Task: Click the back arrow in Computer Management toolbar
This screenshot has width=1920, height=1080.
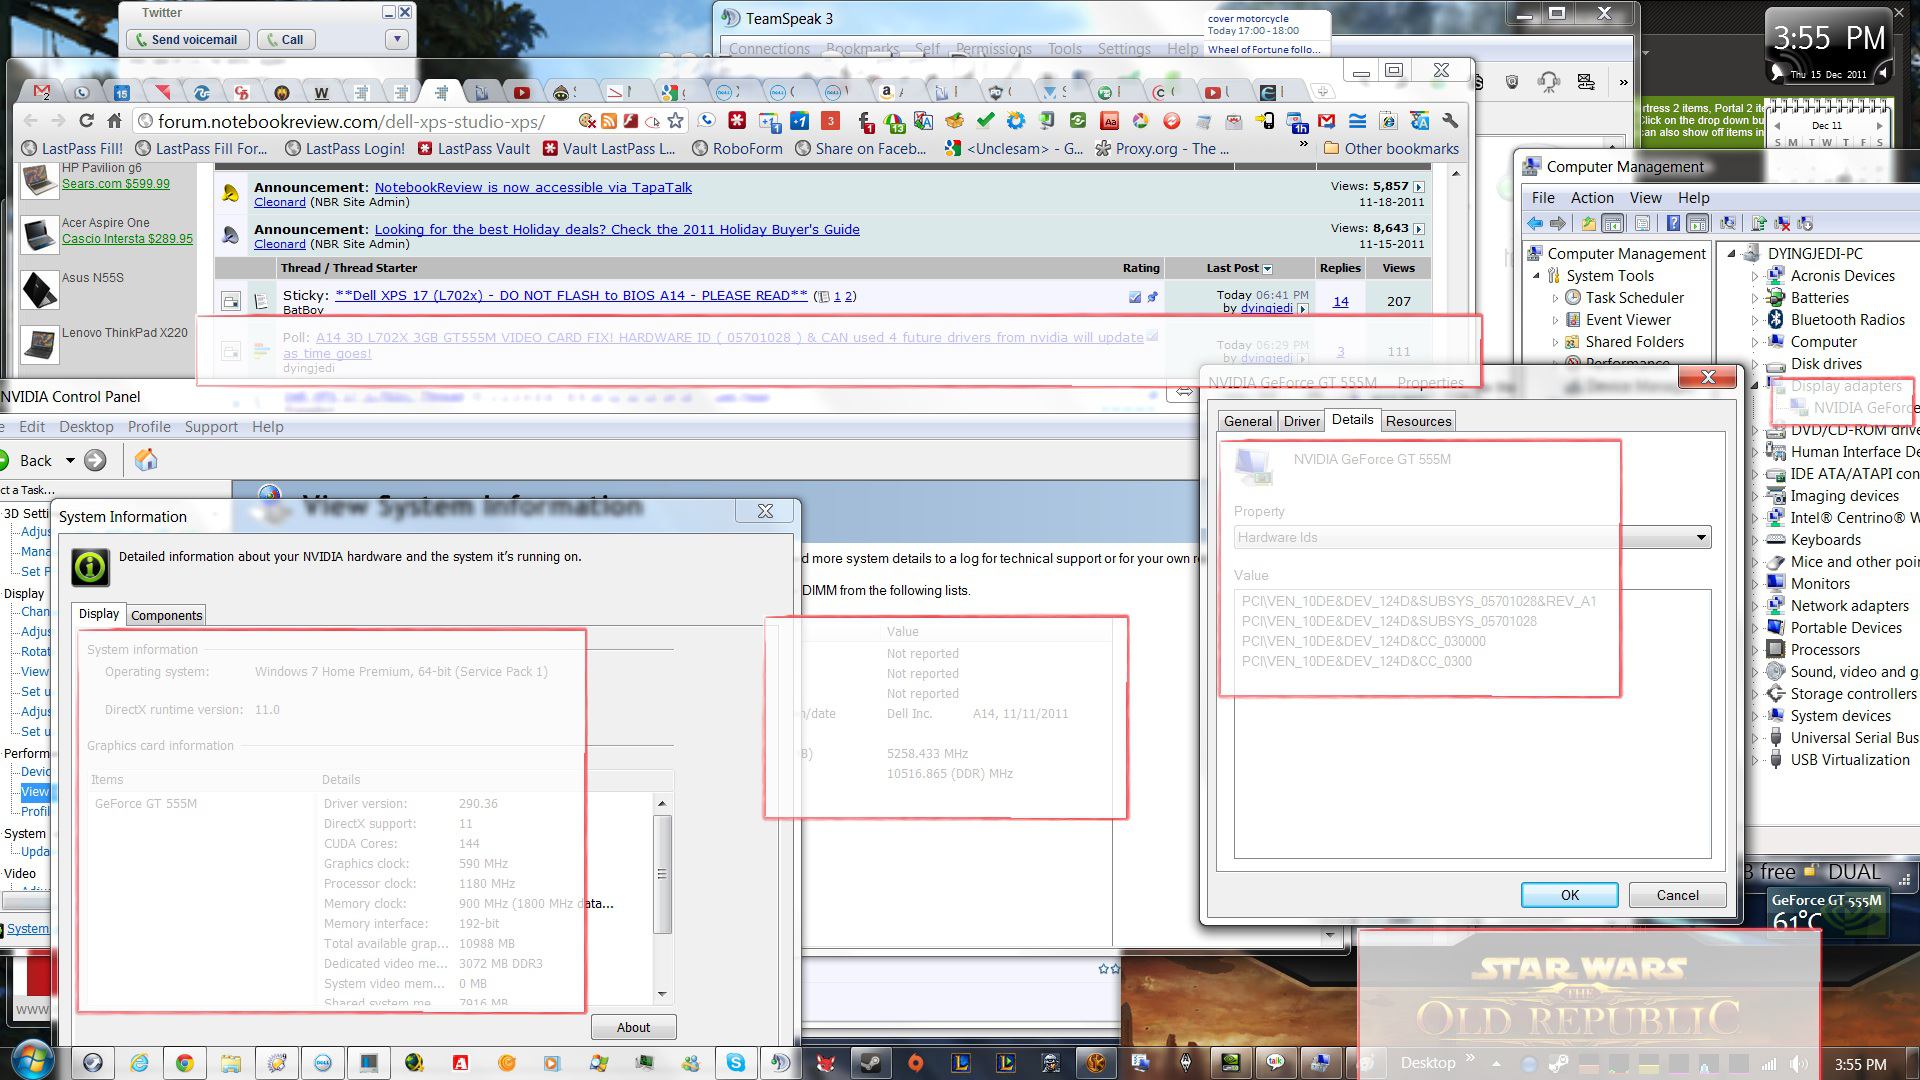Action: coord(1535,224)
